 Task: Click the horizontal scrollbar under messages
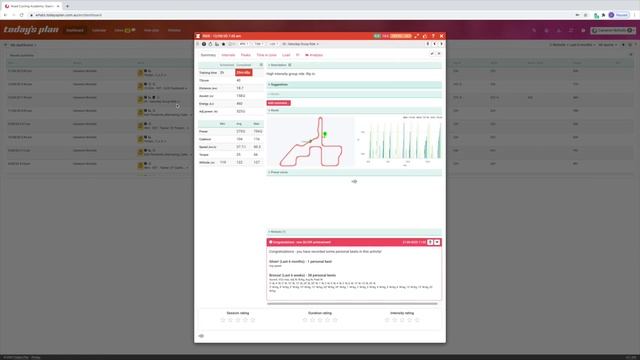(x=352, y=304)
